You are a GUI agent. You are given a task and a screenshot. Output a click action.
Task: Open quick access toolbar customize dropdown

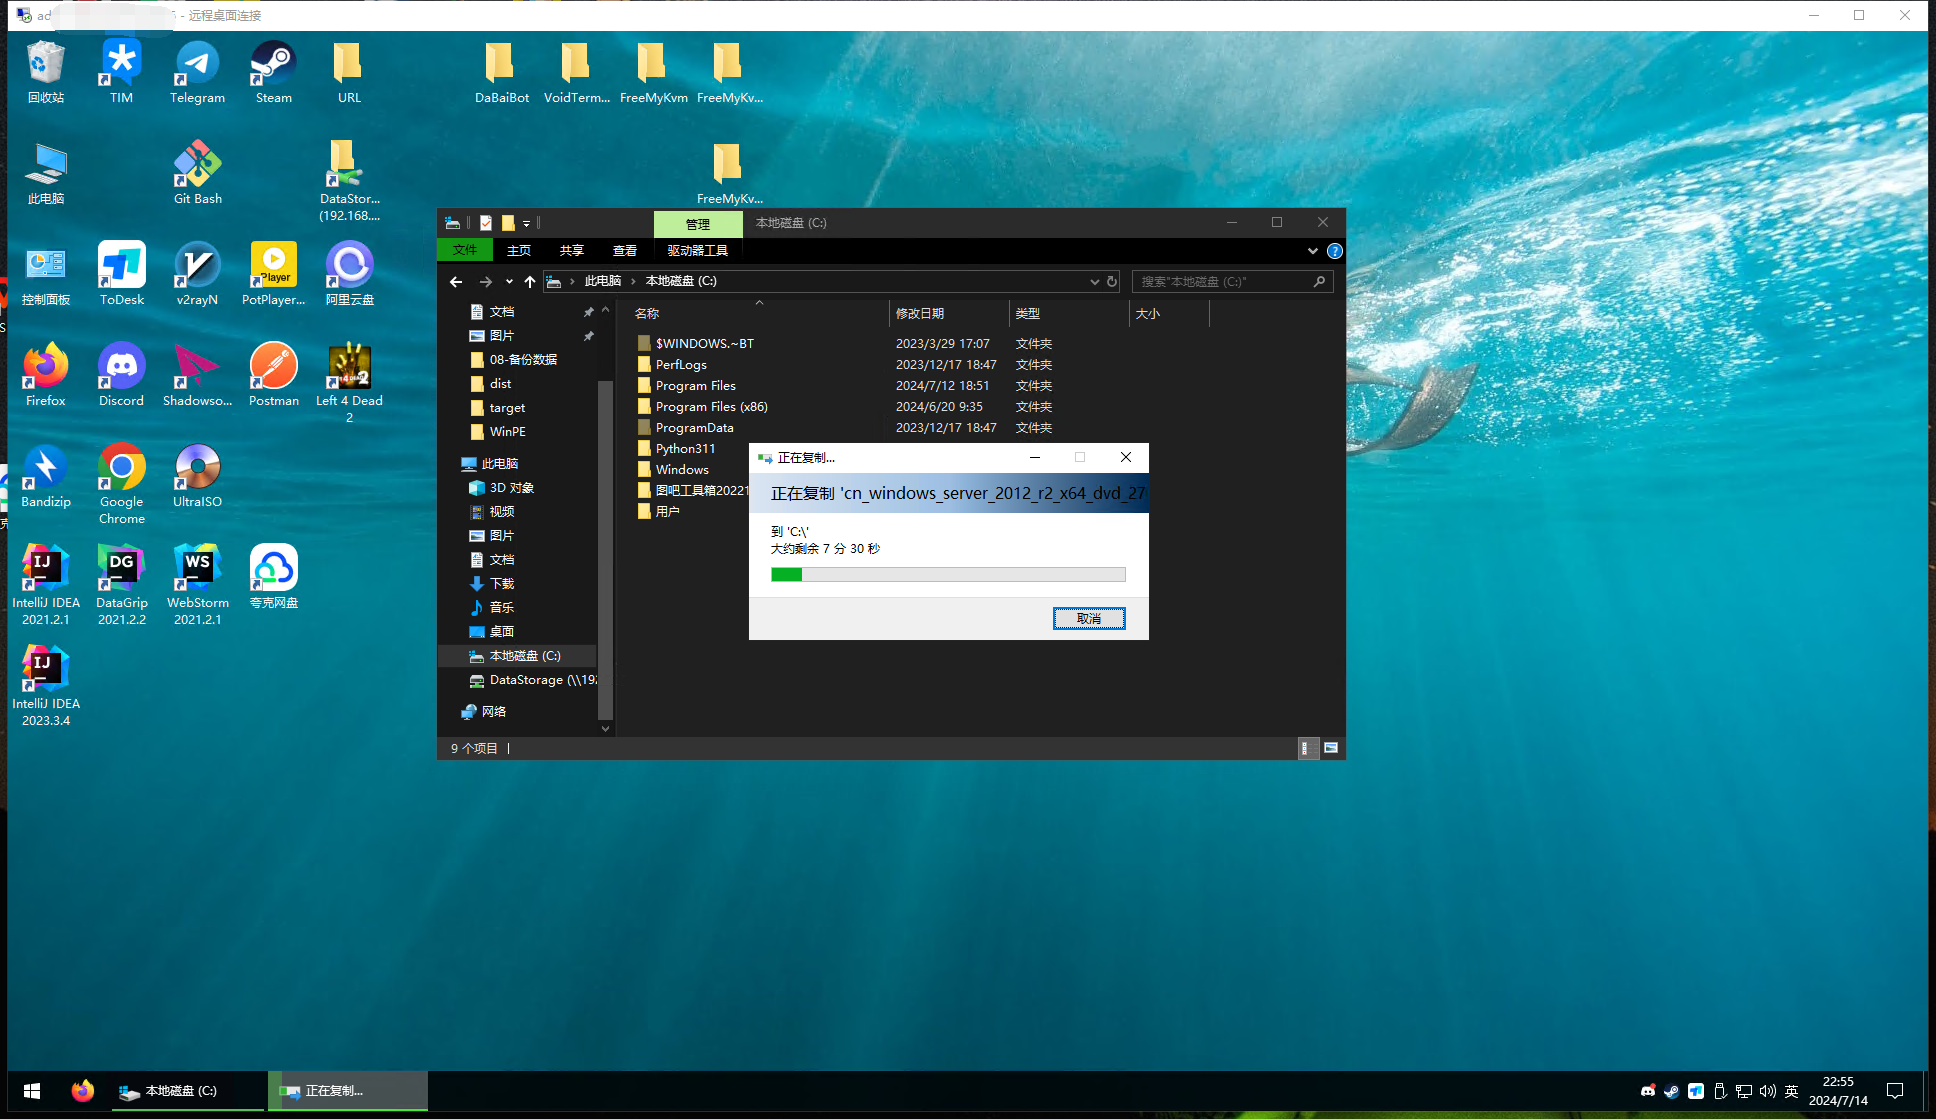tap(526, 223)
